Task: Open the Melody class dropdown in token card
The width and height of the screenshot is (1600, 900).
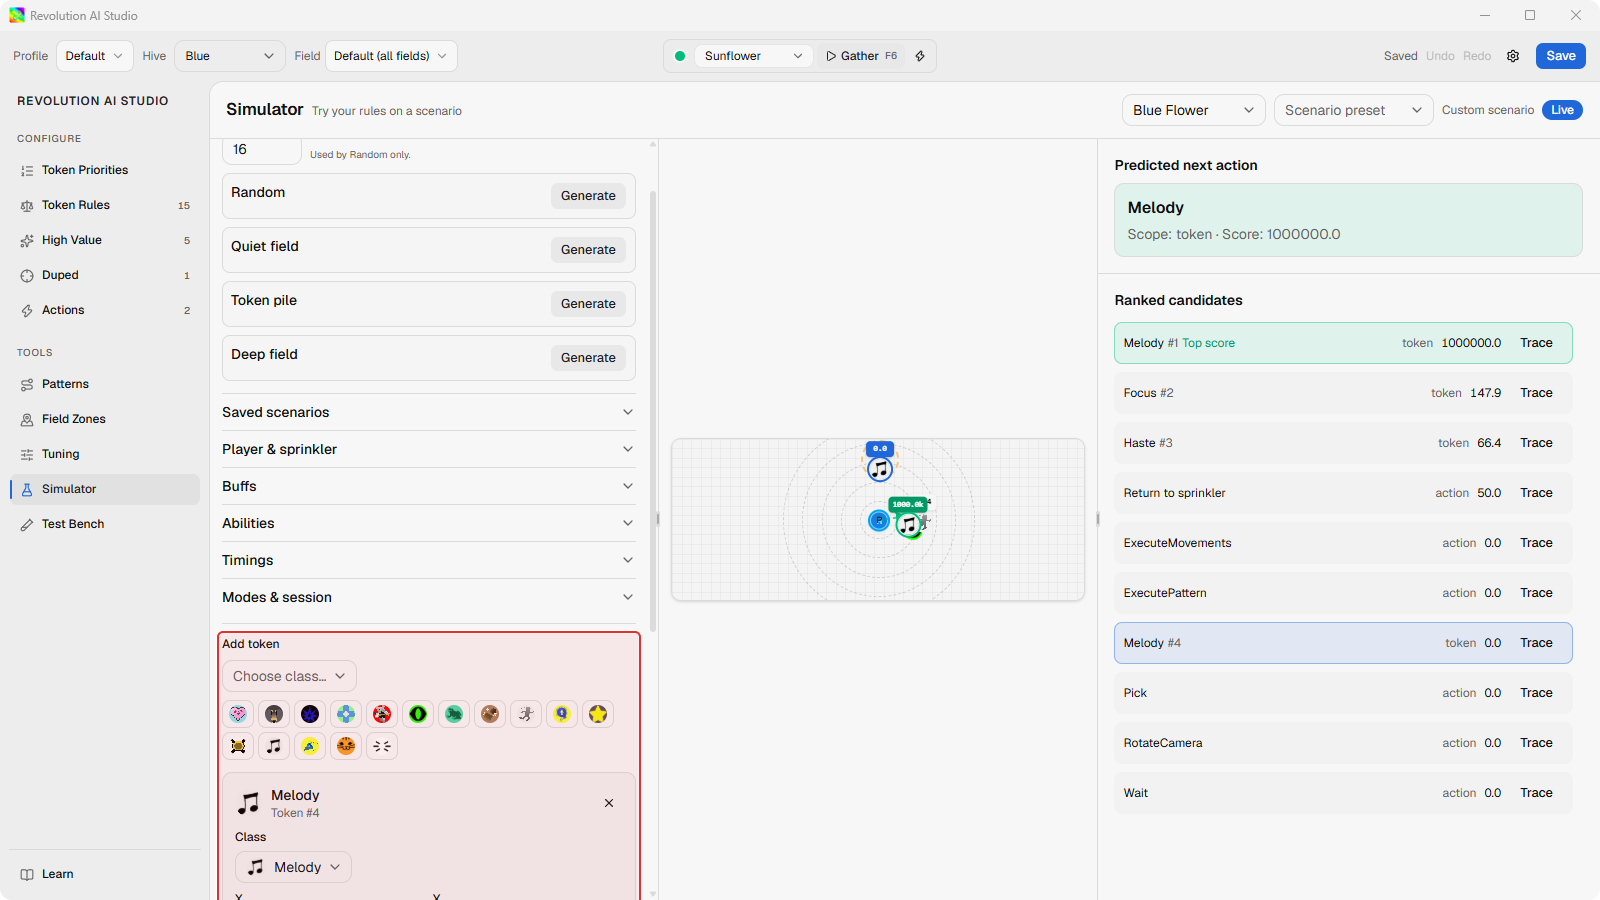Action: click(293, 867)
